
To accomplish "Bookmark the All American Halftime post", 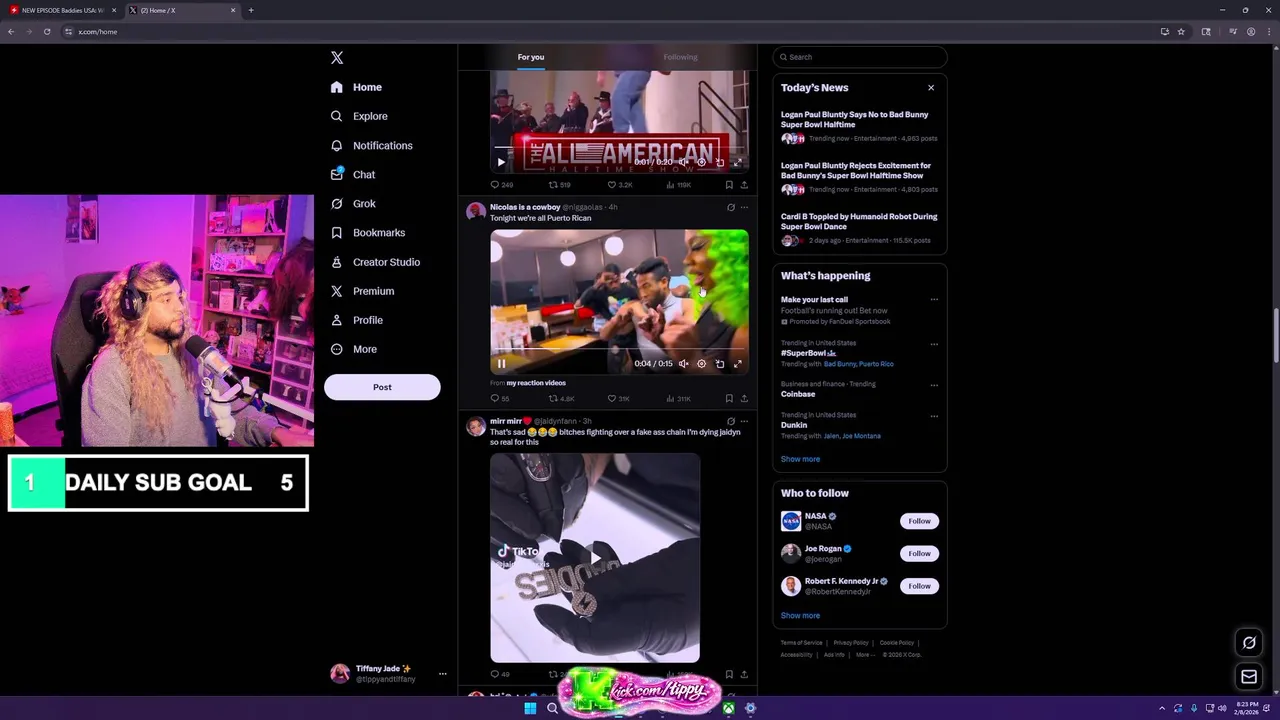I will (729, 185).
